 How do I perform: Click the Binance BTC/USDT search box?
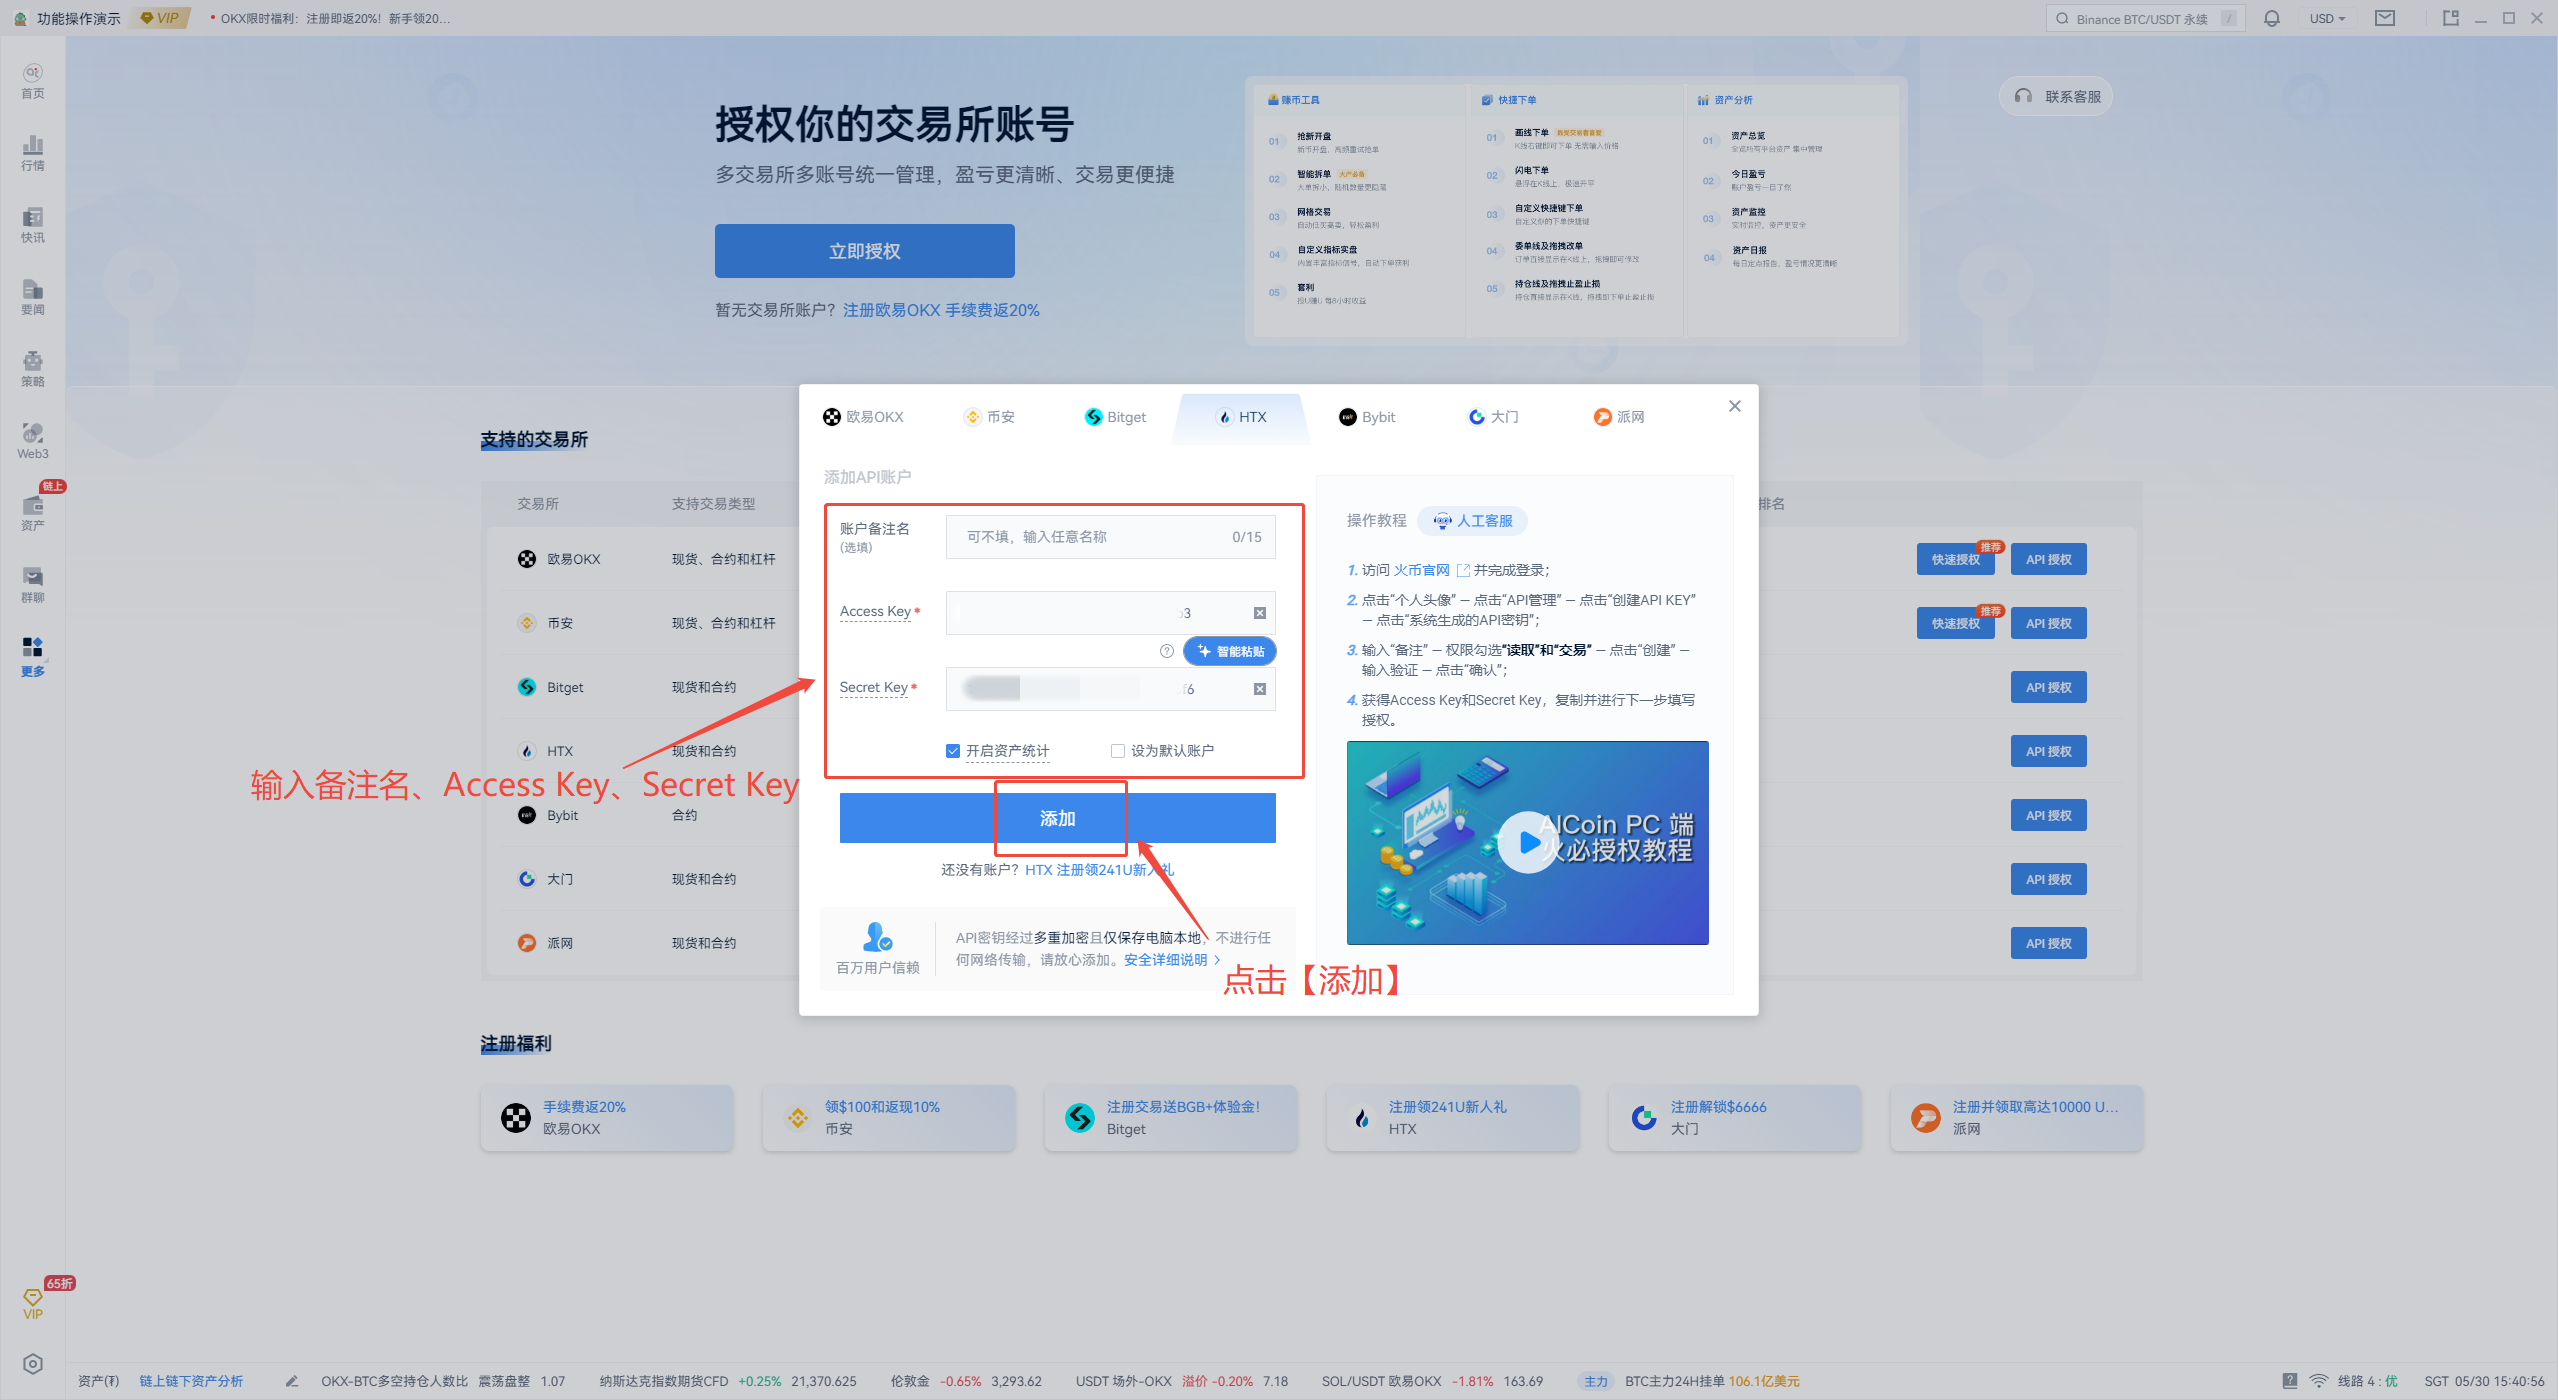(2145, 18)
